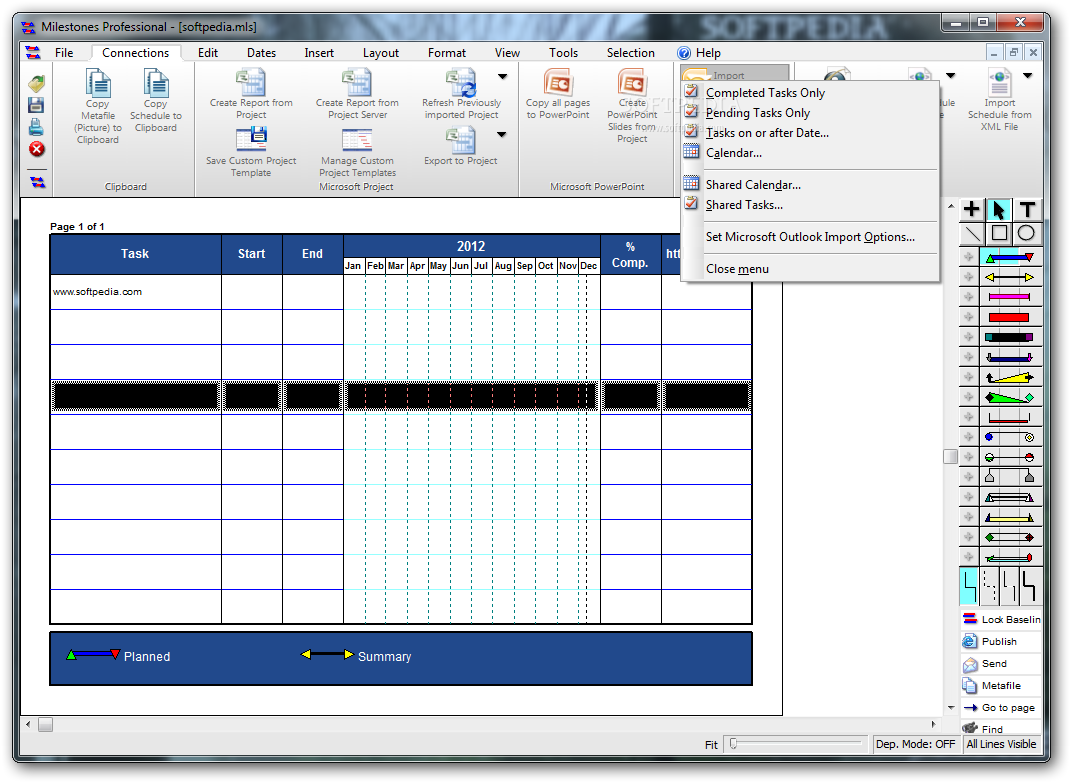
Task: Pick the black bar with teal-purple ends symbol
Action: pos(1010,337)
